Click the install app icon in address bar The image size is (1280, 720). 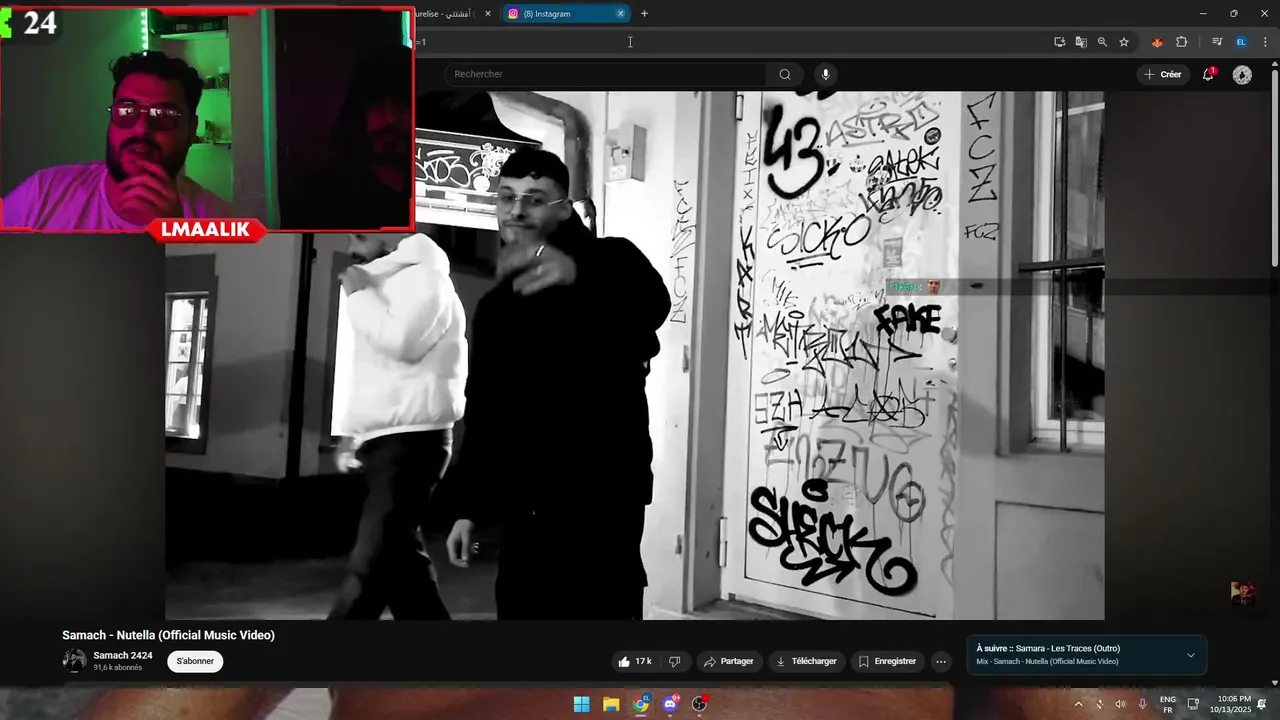(x=1059, y=42)
